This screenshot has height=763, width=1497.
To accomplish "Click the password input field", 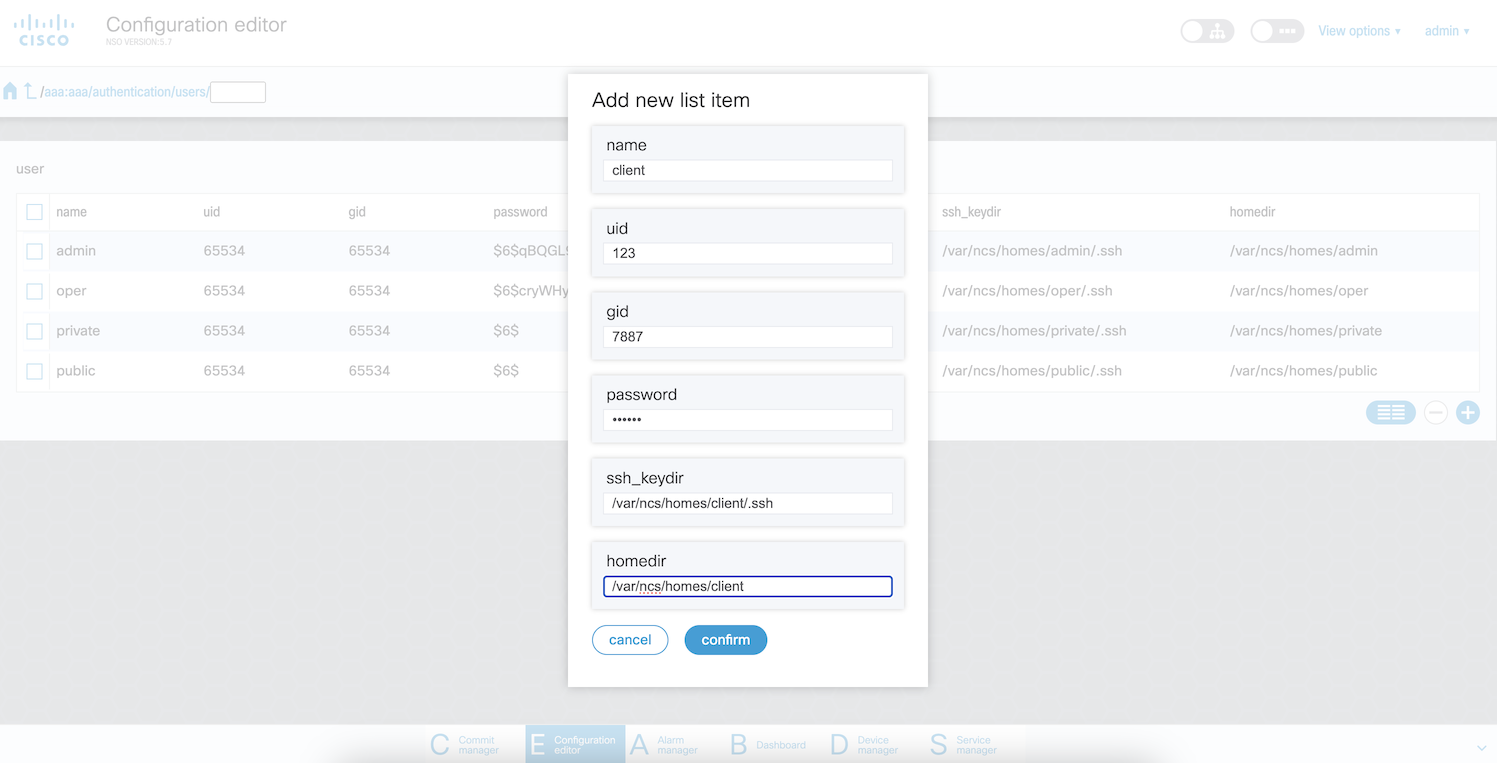I will [747, 420].
